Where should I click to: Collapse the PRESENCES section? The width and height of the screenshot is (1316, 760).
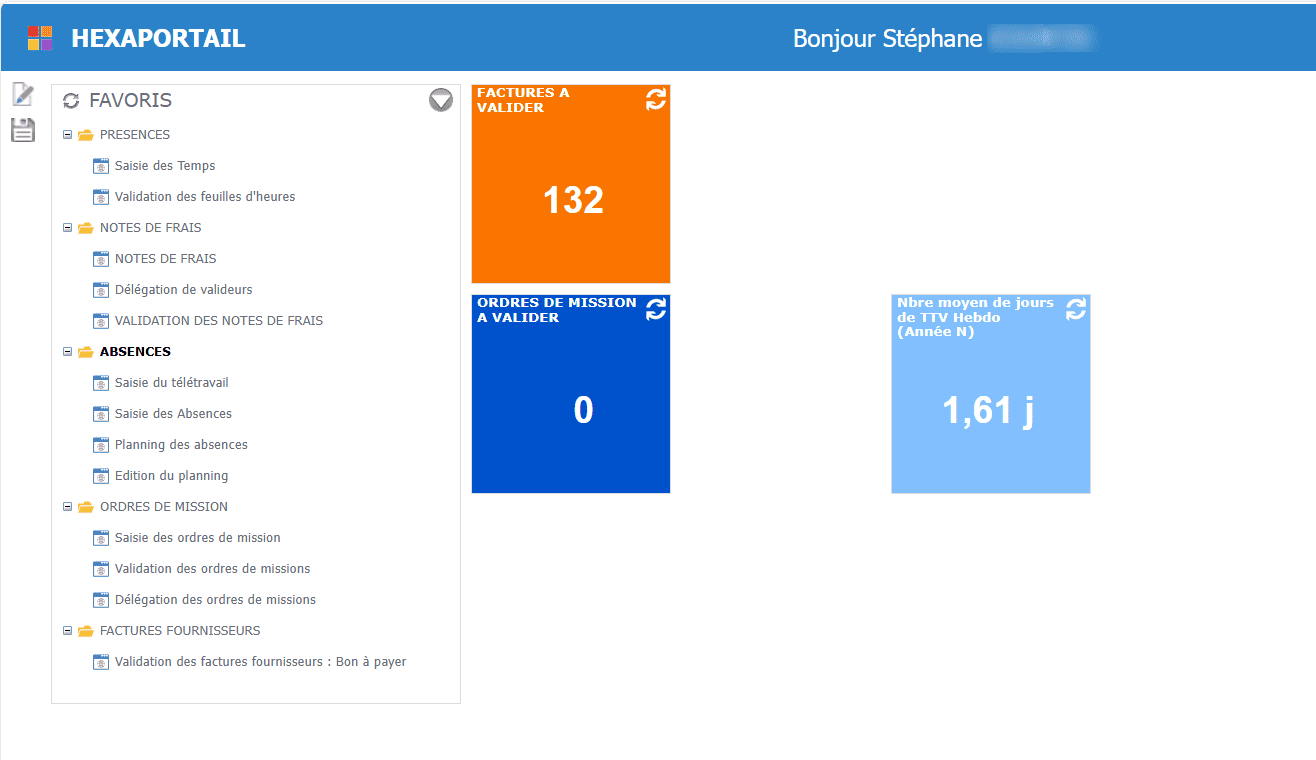point(65,134)
